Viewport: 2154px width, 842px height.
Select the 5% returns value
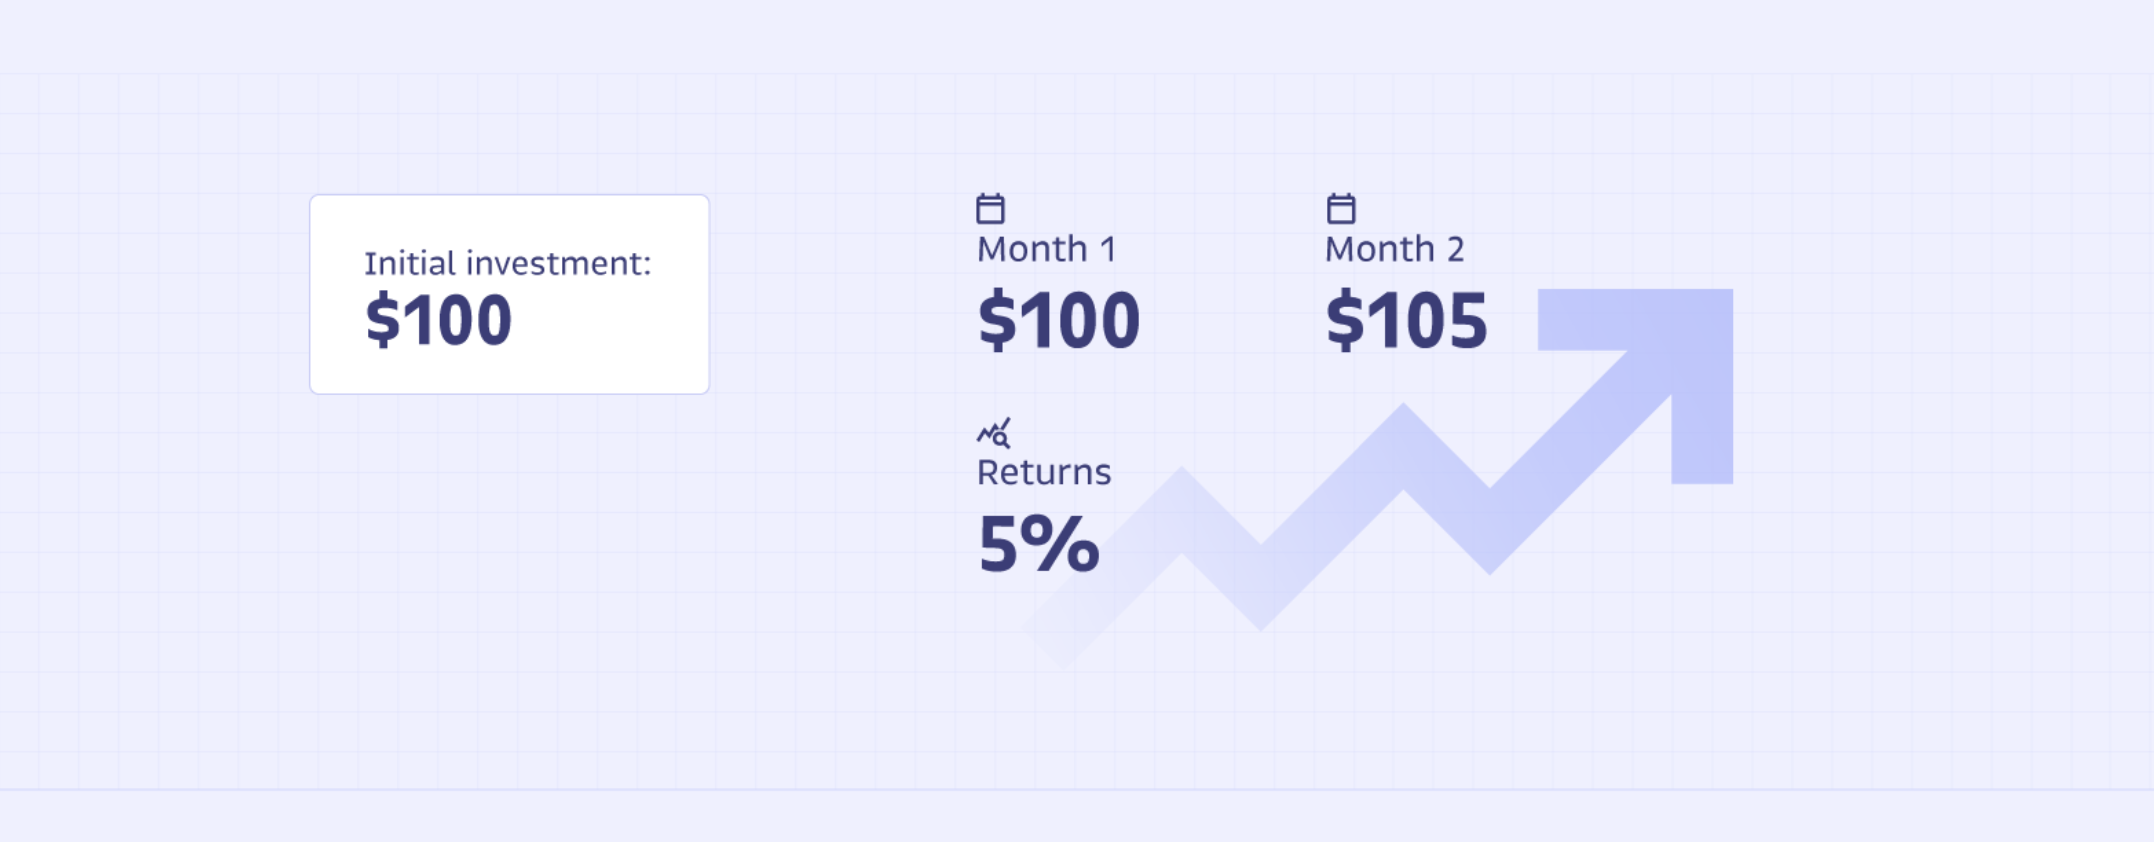point(1038,544)
